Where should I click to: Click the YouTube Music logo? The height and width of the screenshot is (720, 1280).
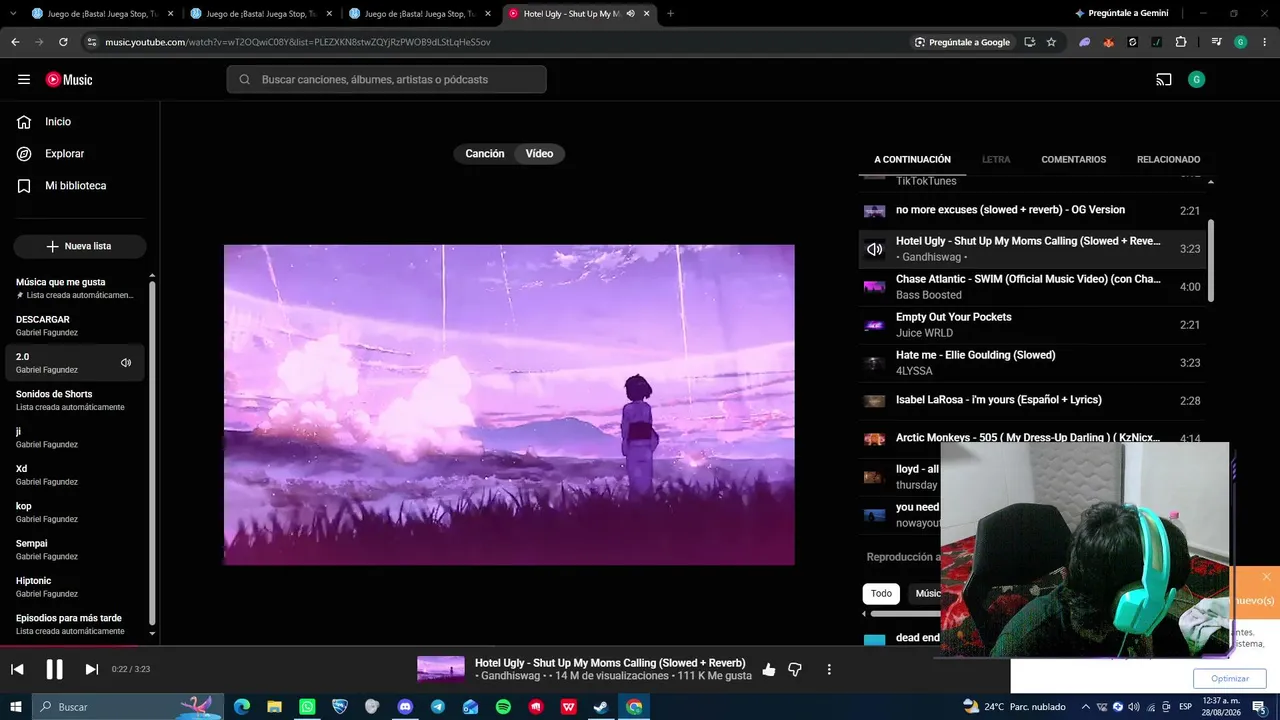pos(69,80)
